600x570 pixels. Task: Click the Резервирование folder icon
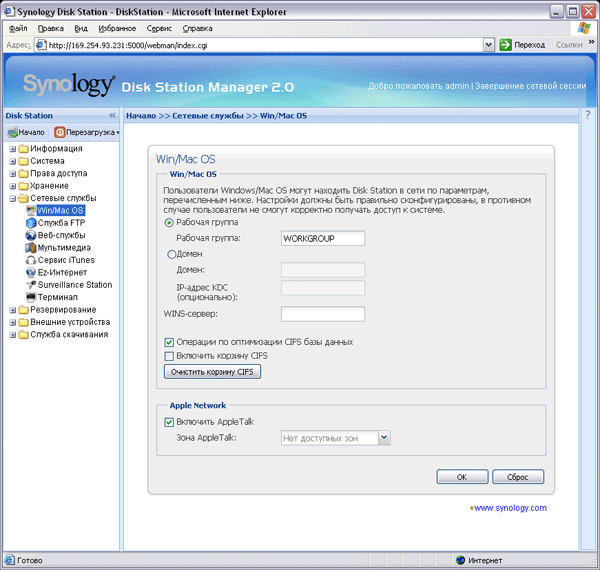(x=24, y=309)
